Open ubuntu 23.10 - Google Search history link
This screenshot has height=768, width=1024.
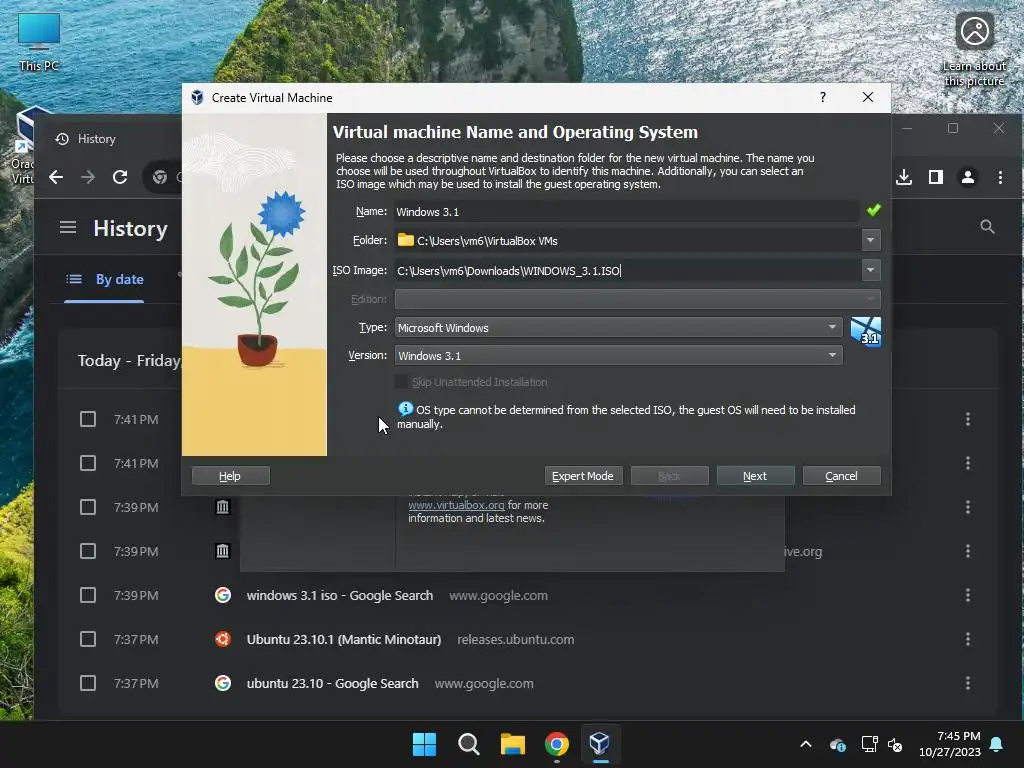[332, 684]
